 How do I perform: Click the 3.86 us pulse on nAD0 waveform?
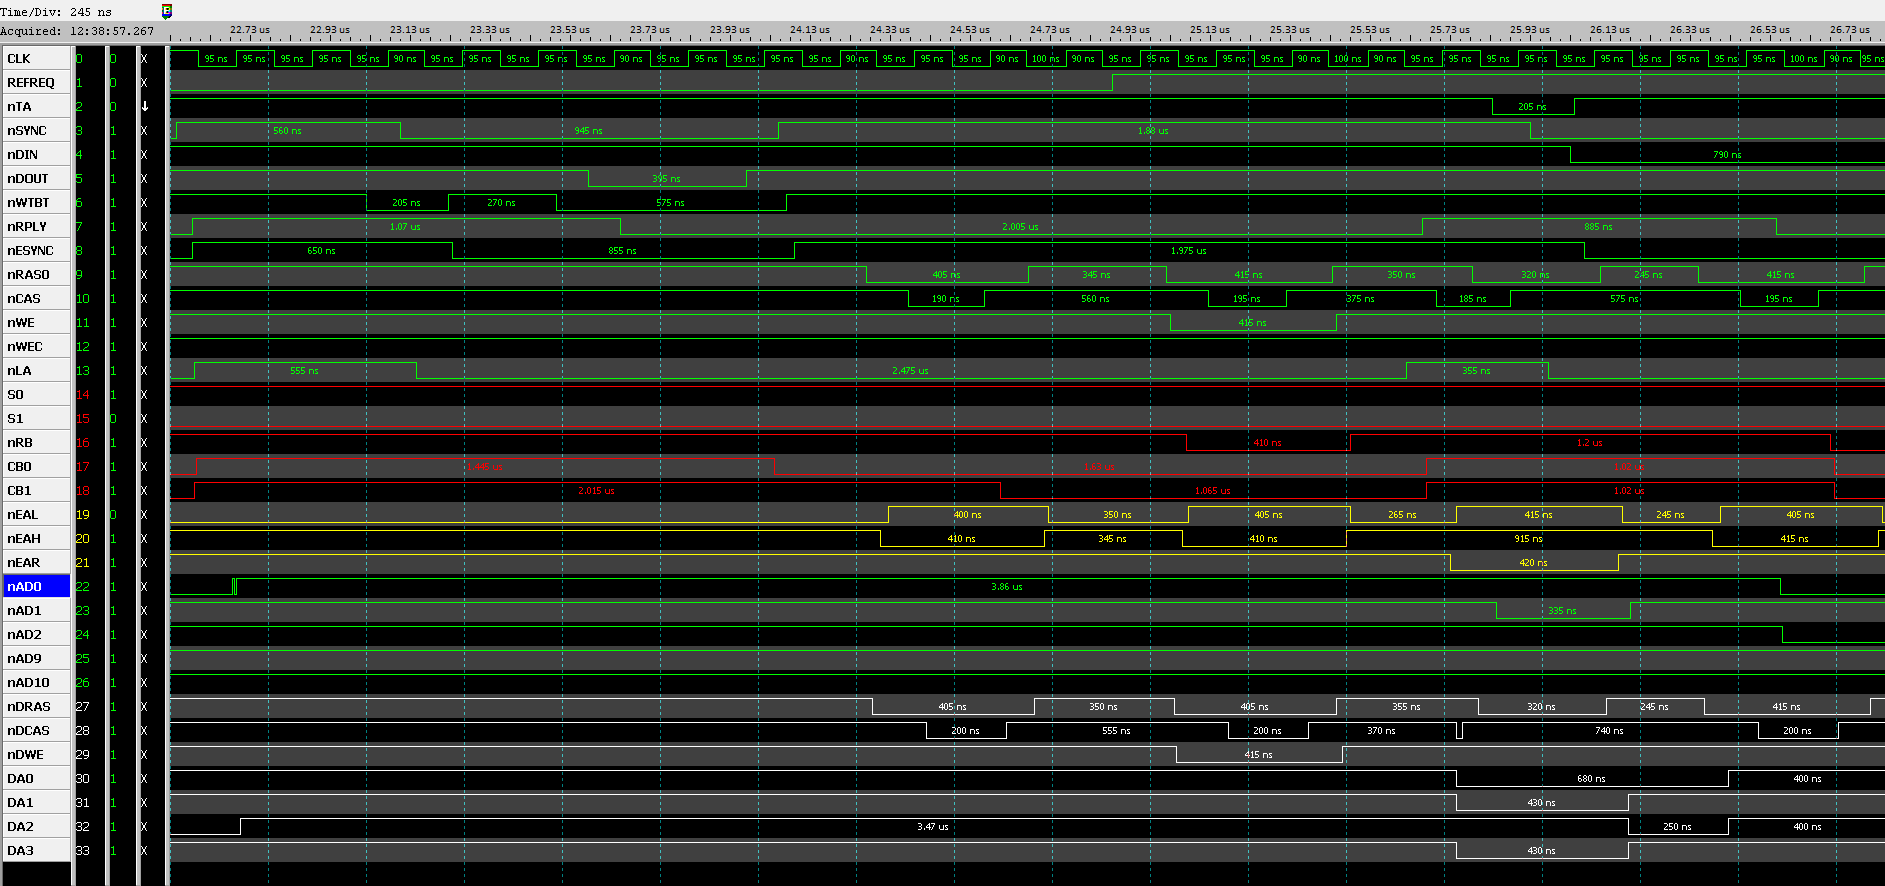point(1006,587)
